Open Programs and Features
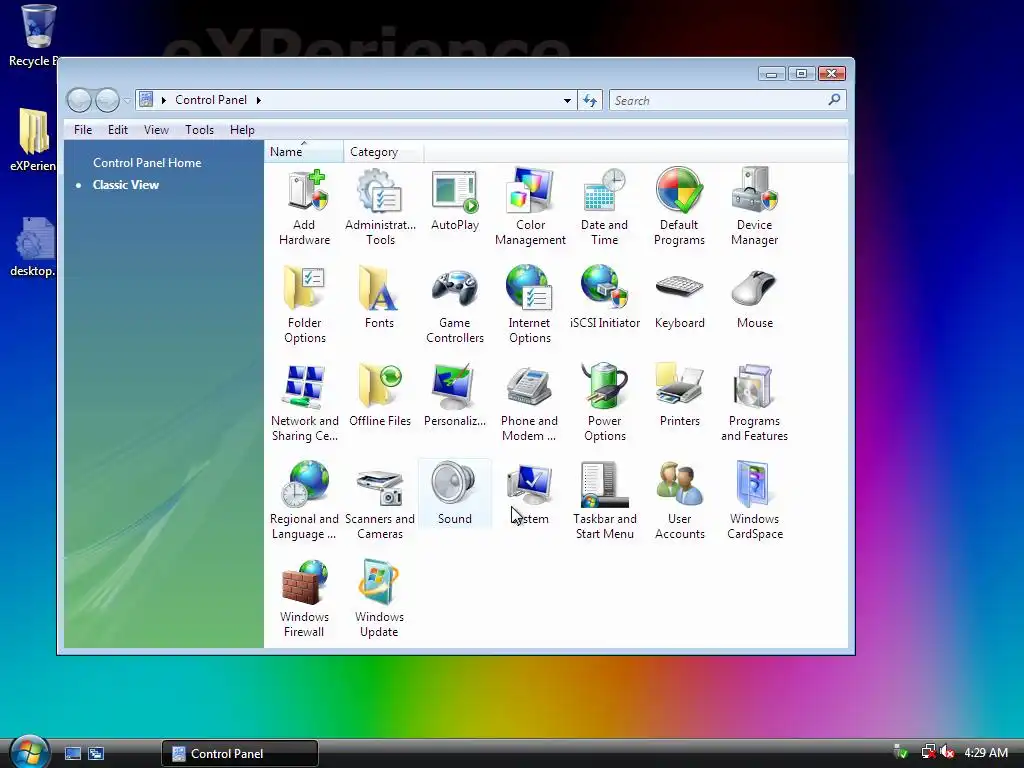 point(755,403)
